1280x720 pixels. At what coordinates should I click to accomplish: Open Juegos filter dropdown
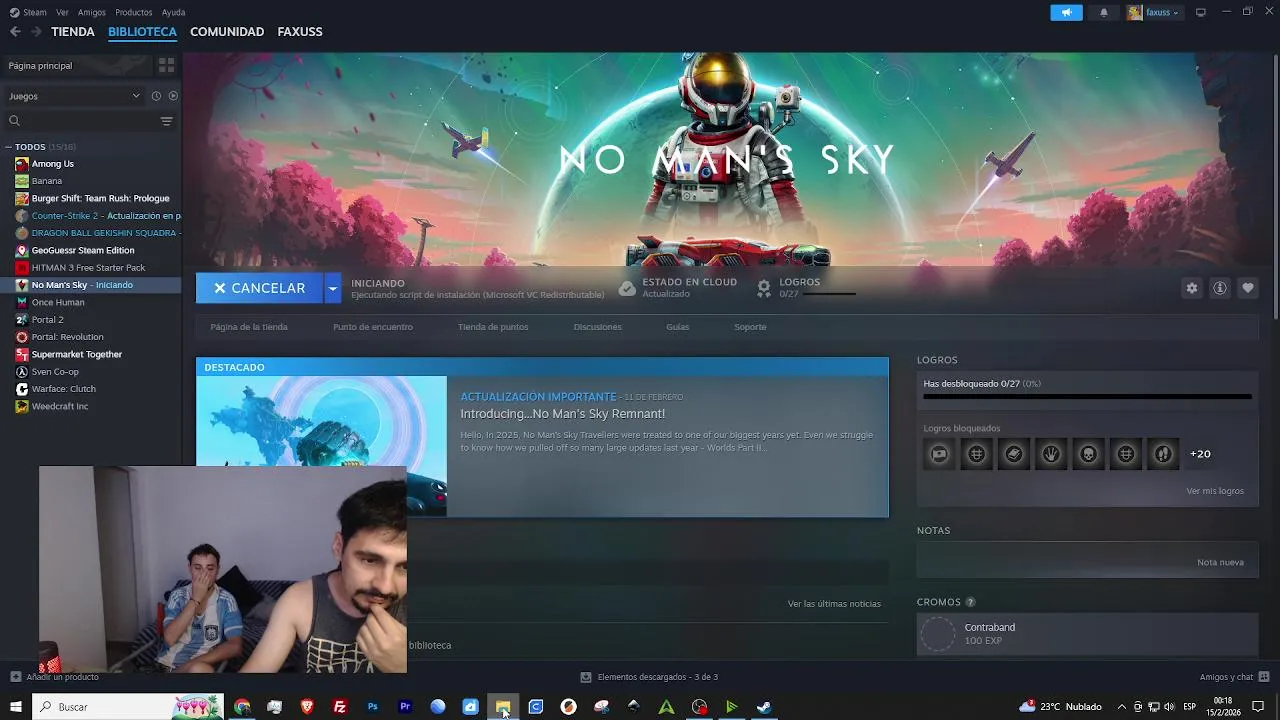[x=75, y=96]
